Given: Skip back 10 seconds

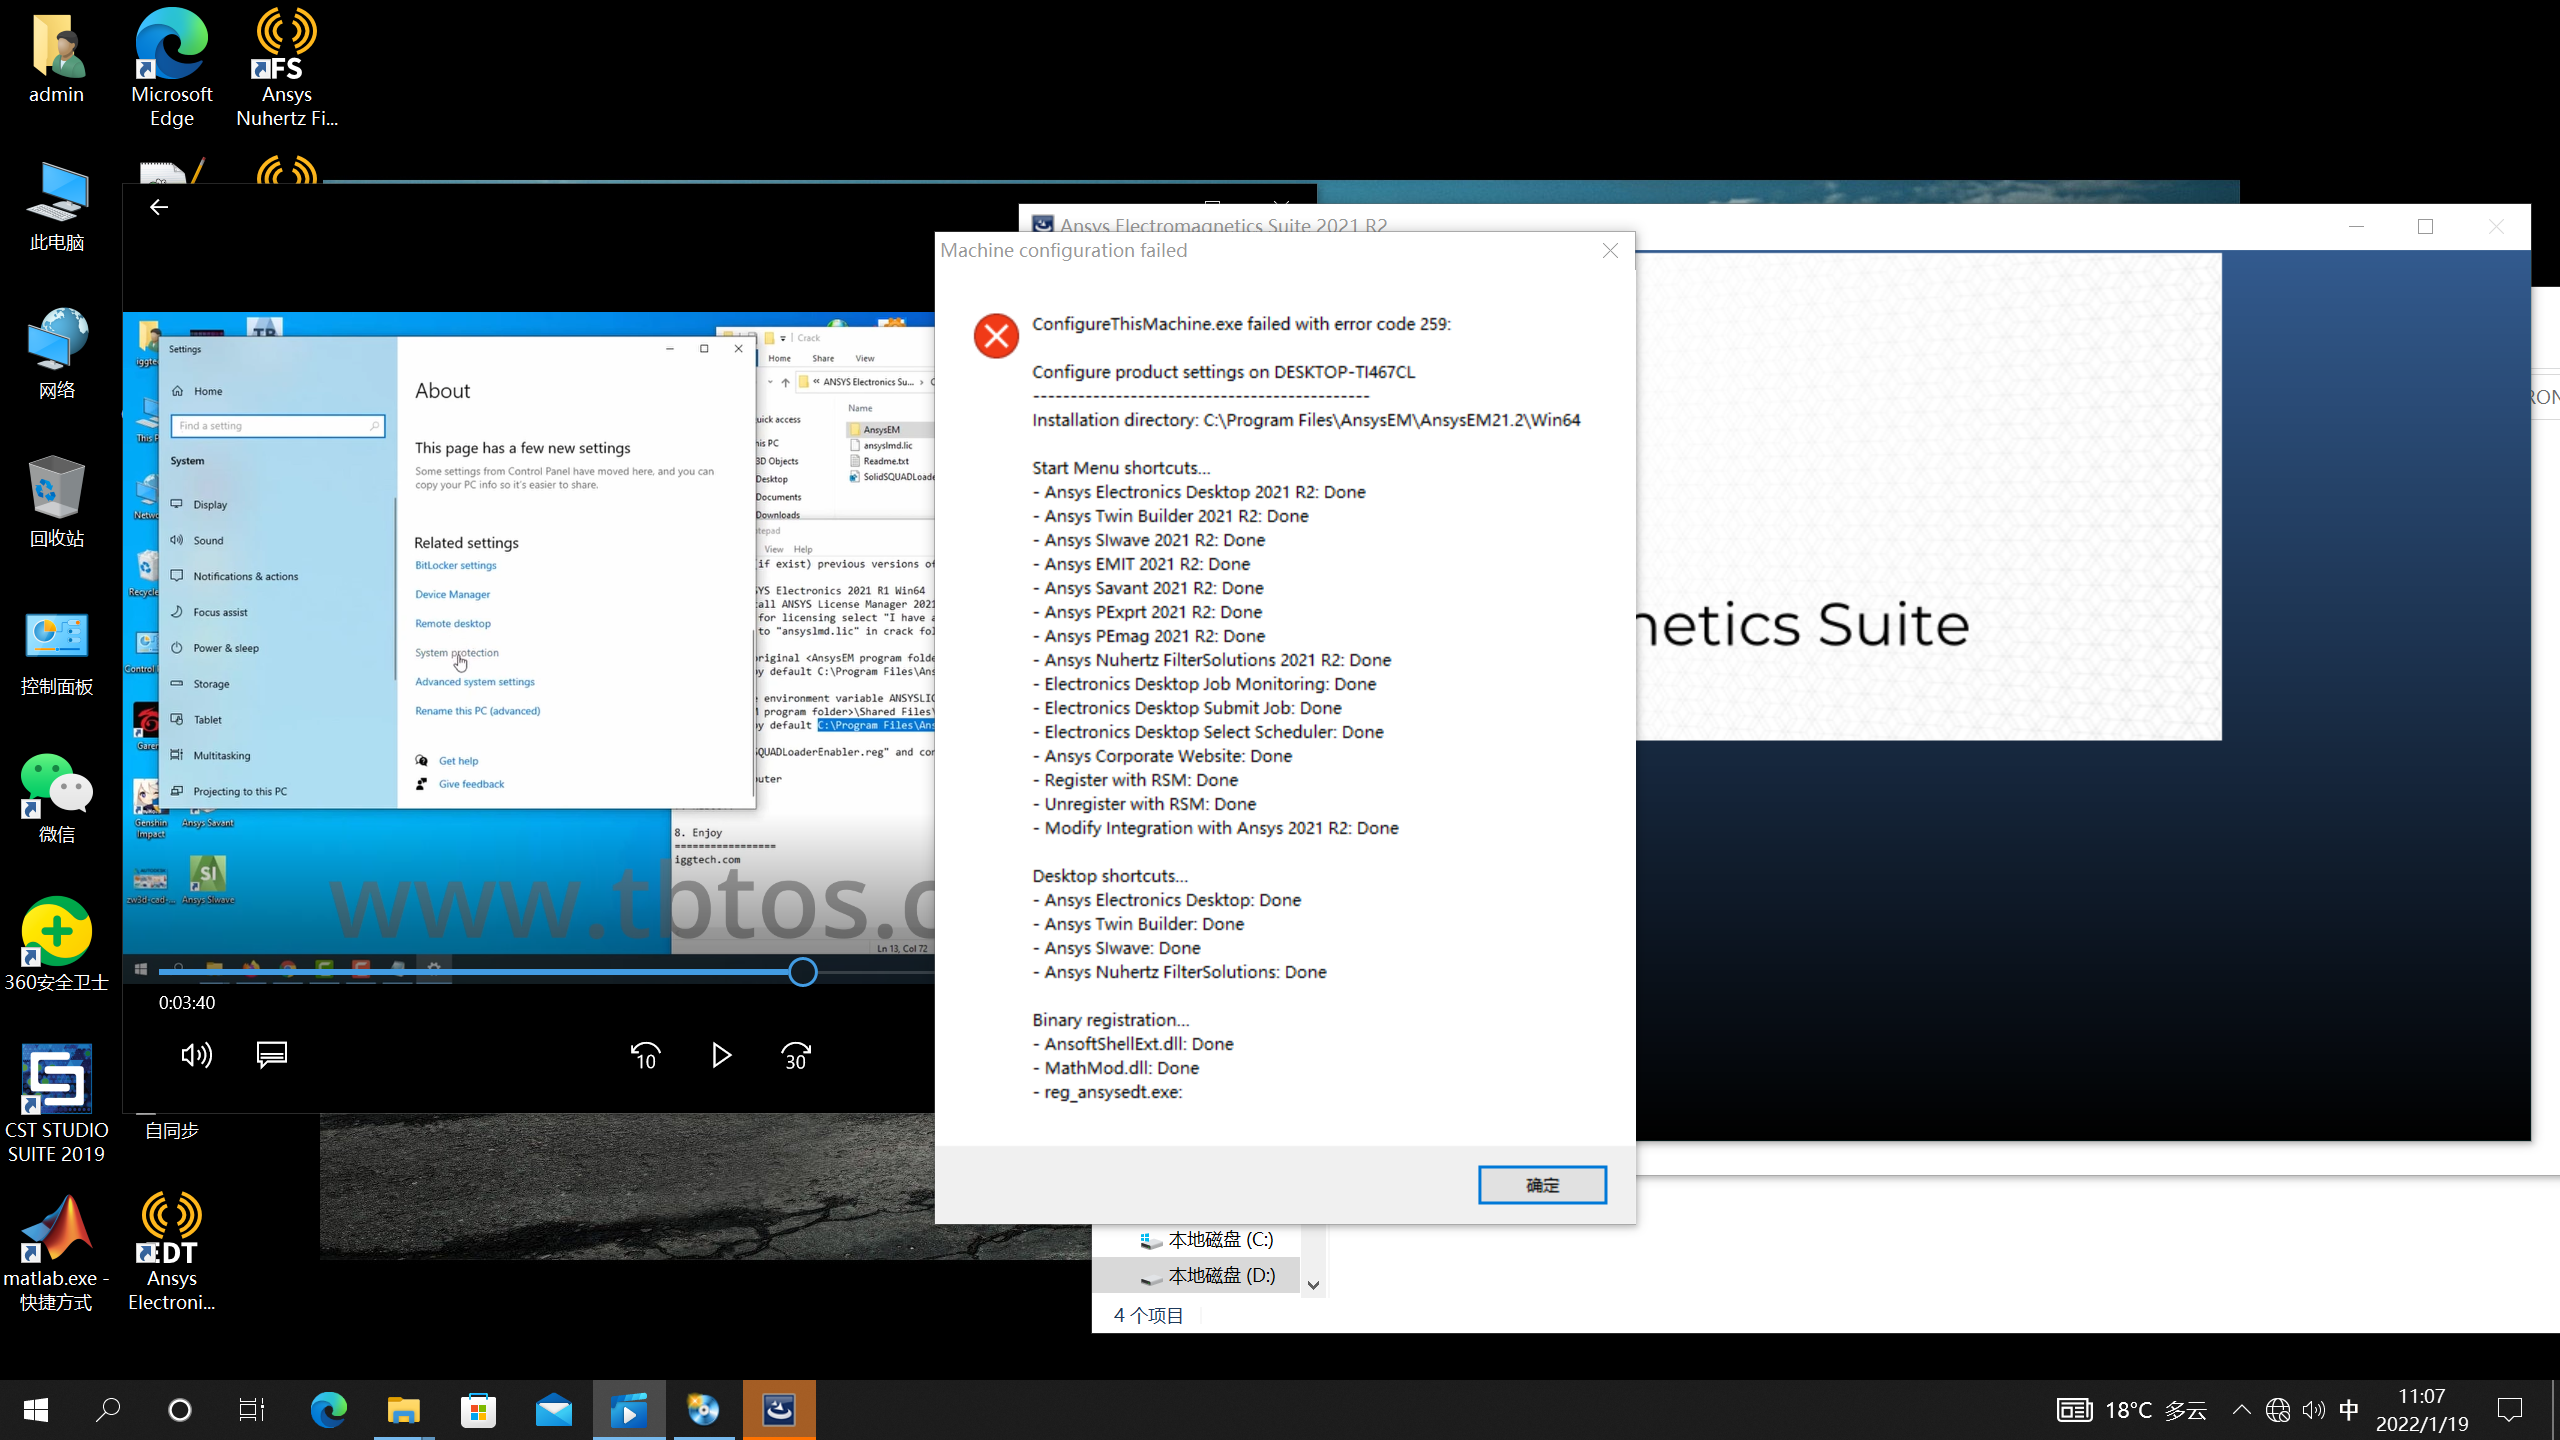Looking at the screenshot, I should pos(645,1055).
